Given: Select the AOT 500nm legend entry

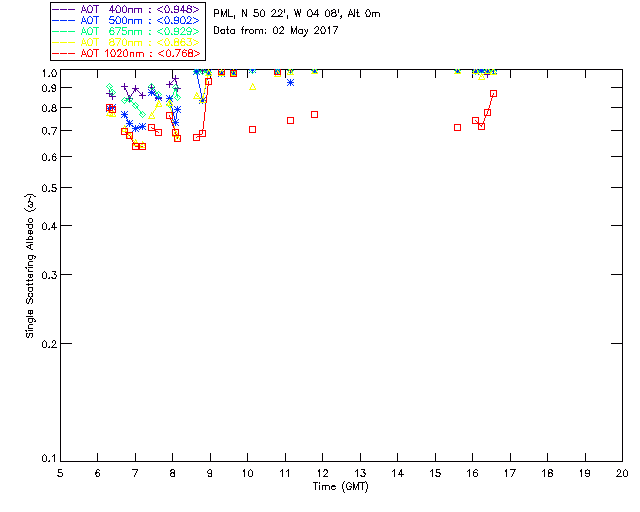Looking at the screenshot, I should (127, 20).
